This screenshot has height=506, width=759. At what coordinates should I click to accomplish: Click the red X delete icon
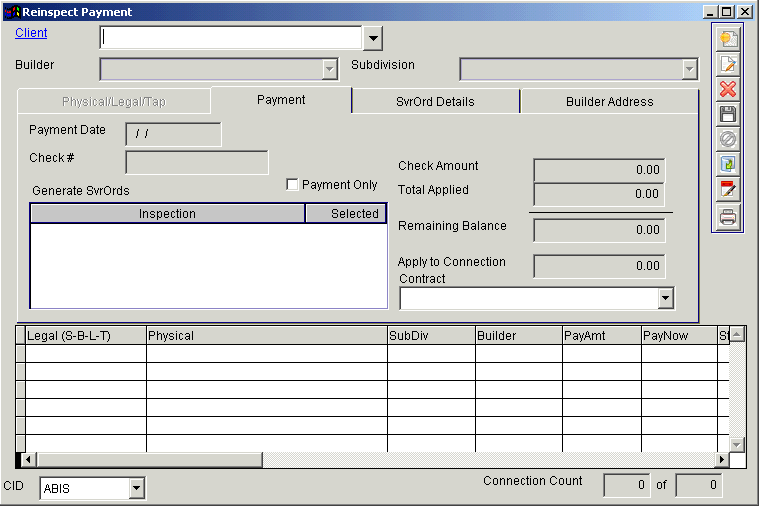(x=728, y=89)
